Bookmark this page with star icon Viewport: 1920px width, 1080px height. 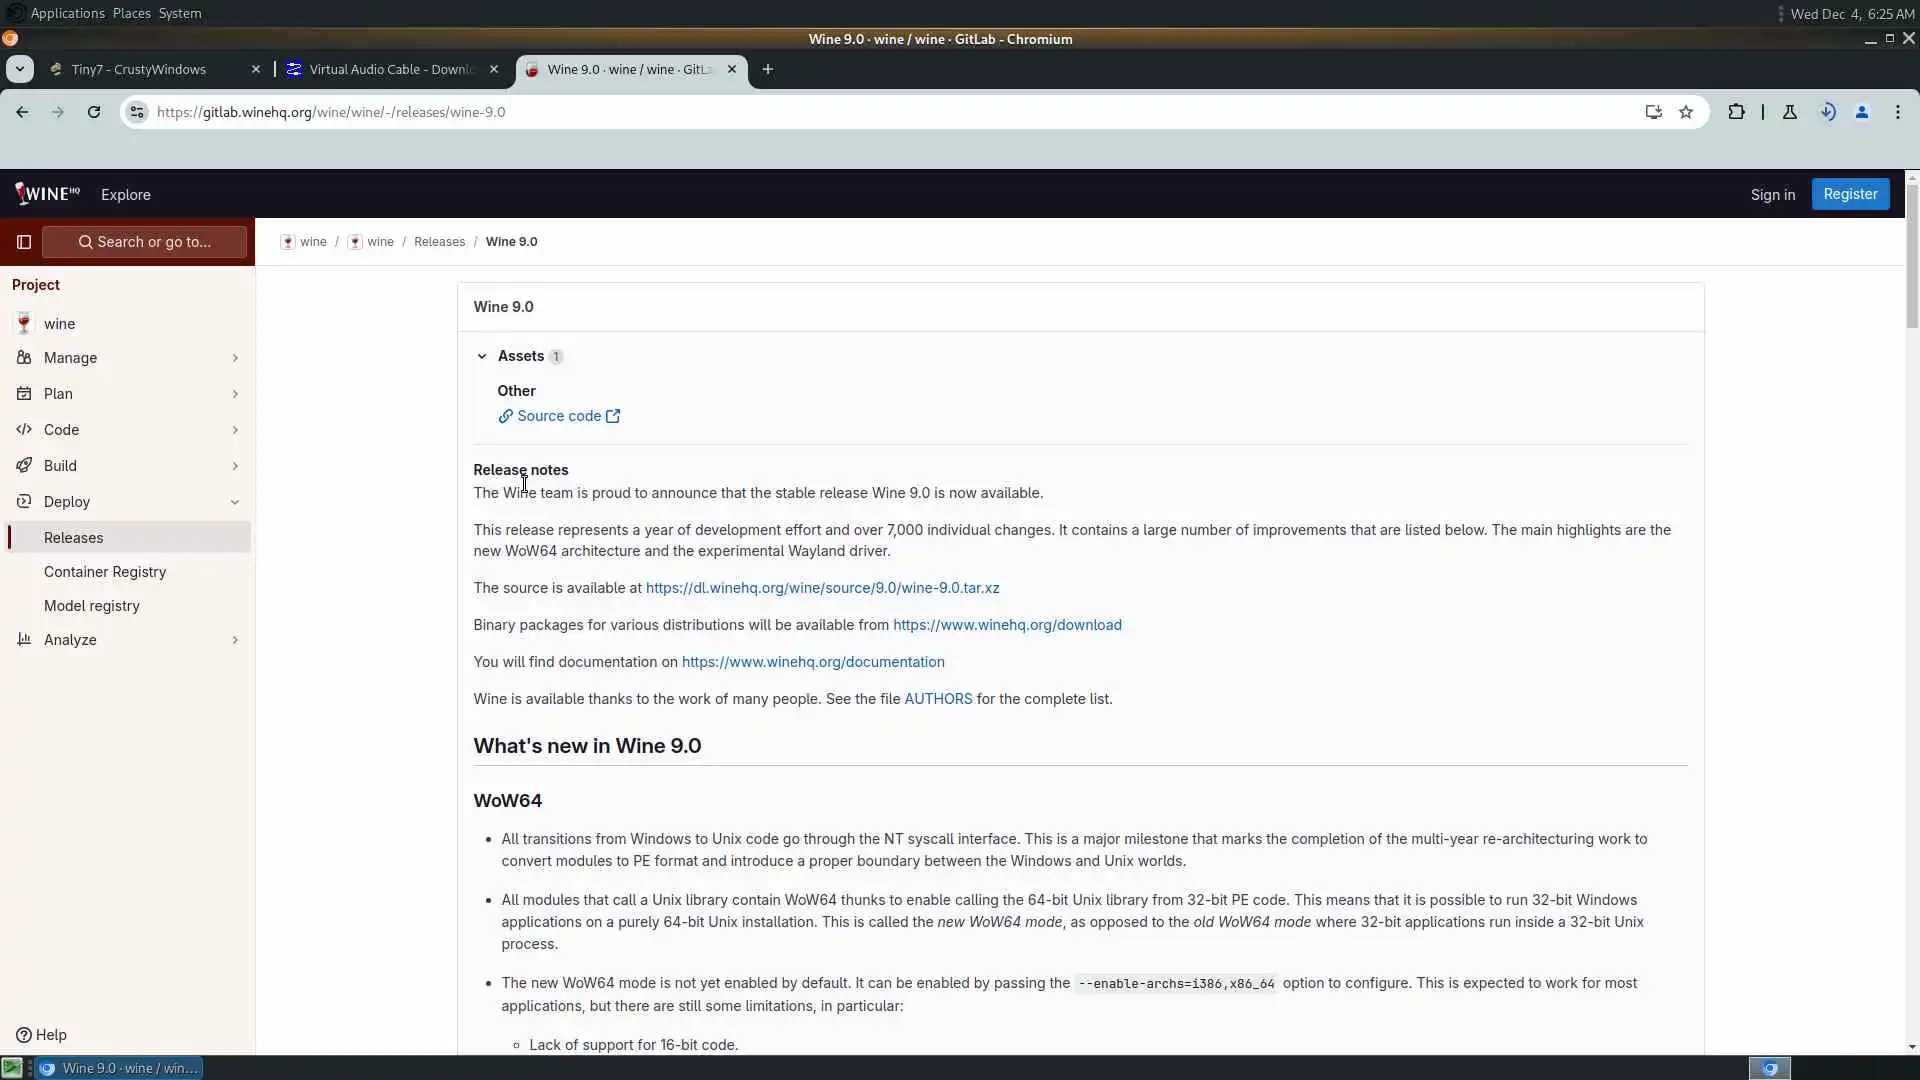coord(1686,112)
